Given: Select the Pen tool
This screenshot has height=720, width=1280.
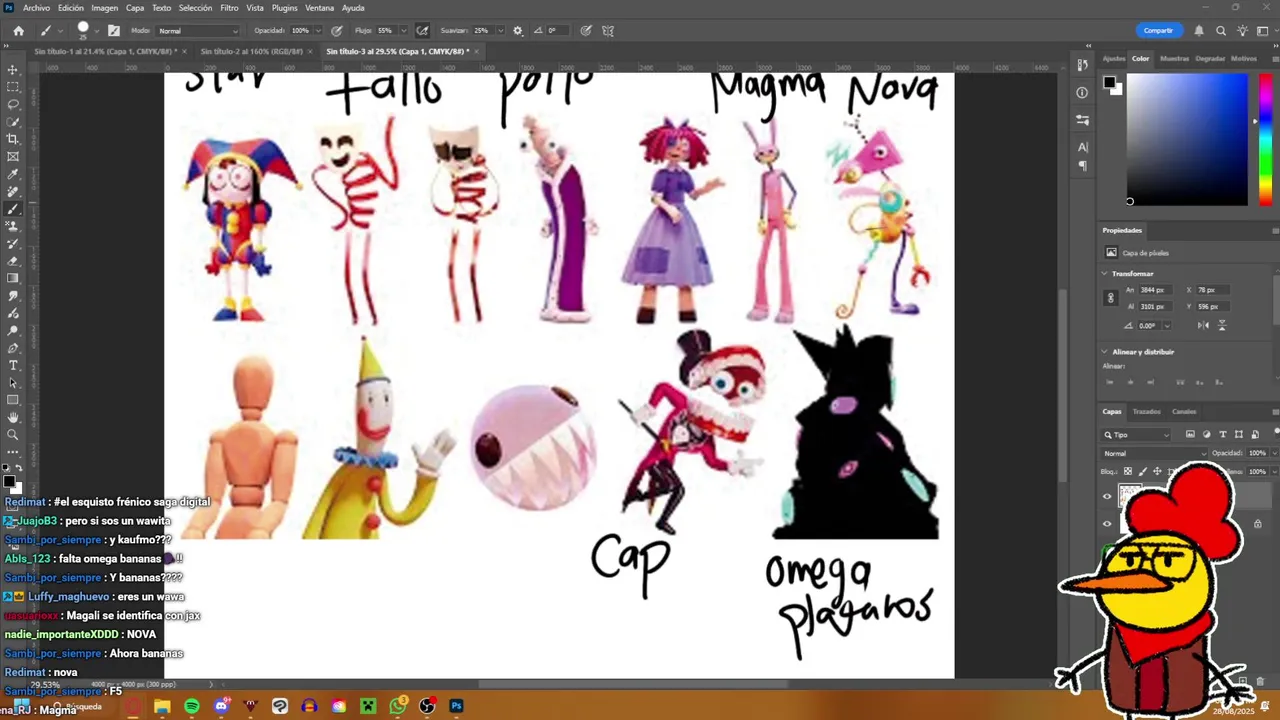Looking at the screenshot, I should pyautogui.click(x=13, y=348).
